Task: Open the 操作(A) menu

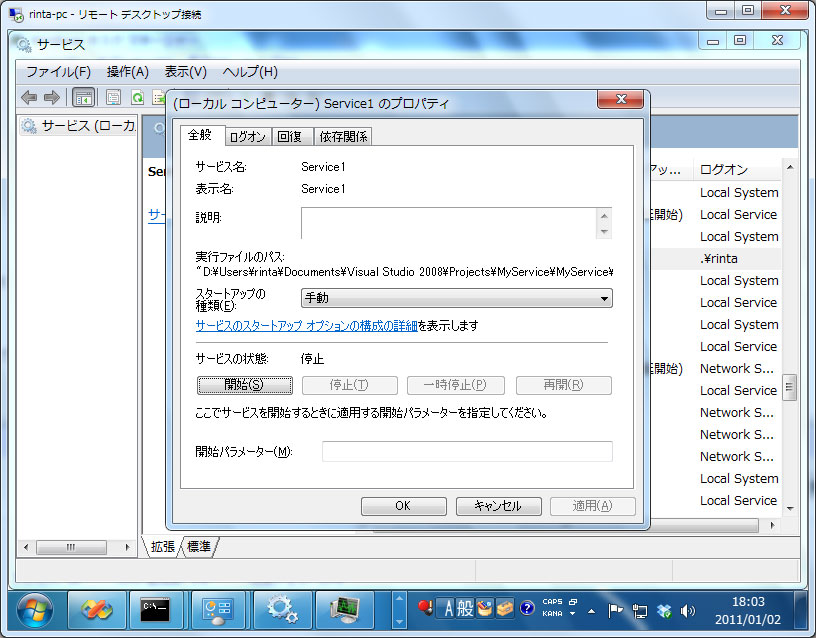Action: point(126,72)
